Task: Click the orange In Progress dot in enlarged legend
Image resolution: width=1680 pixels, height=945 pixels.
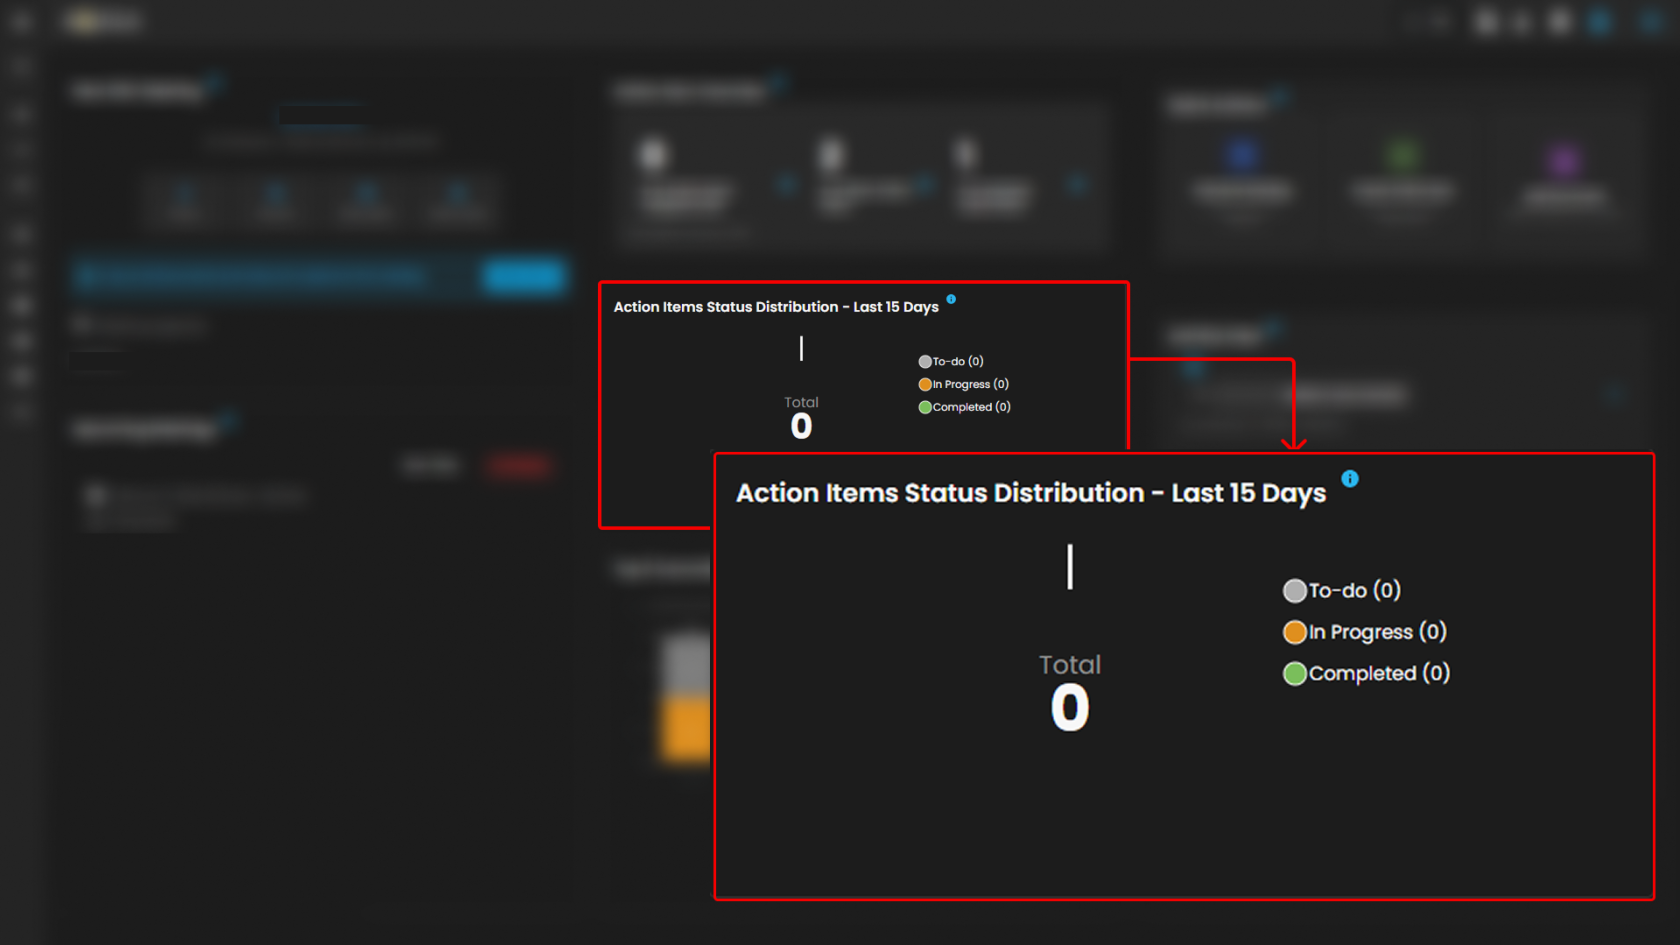Action: [1294, 632]
